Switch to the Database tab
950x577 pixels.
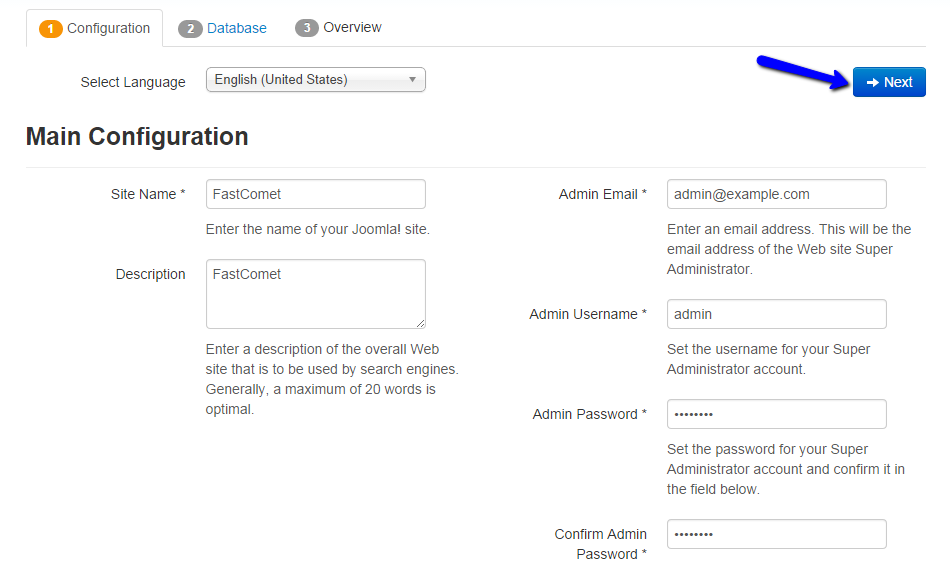point(236,29)
